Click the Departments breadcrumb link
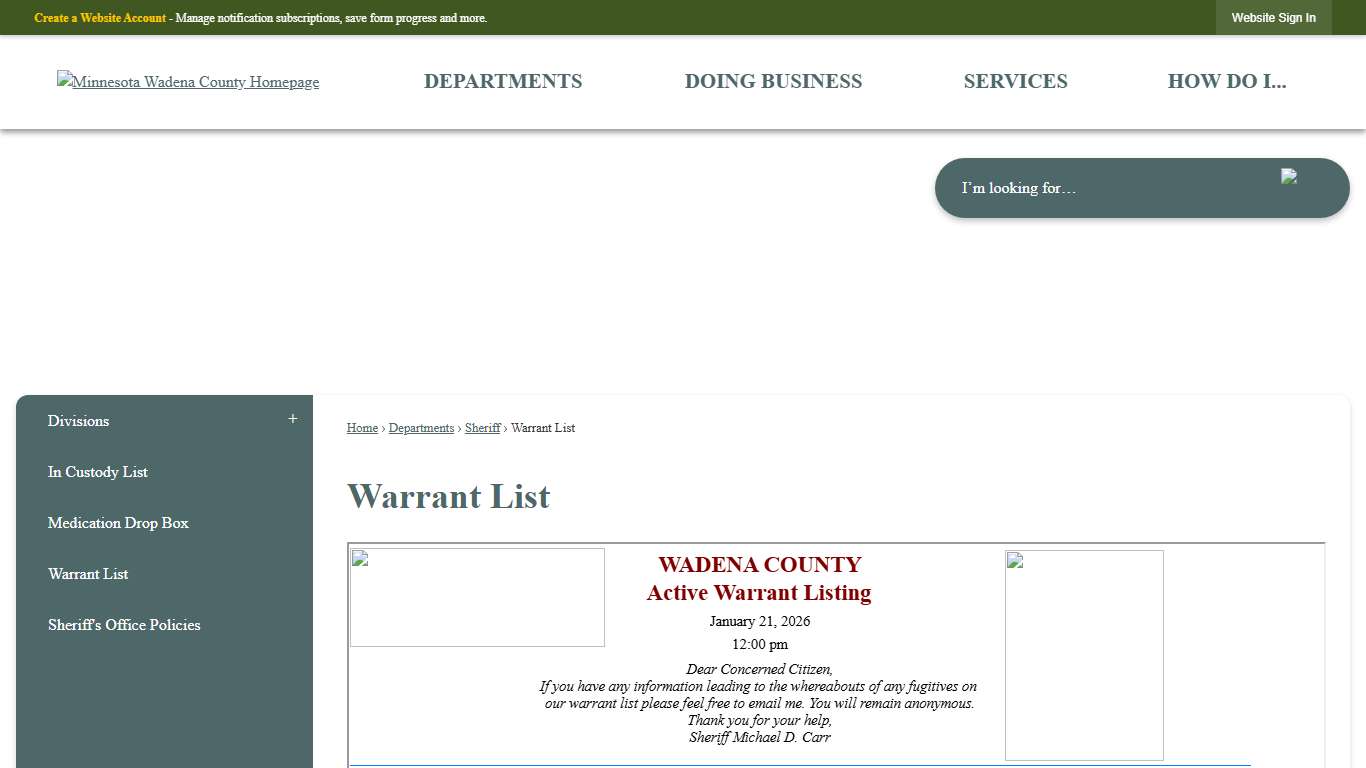This screenshot has width=1366, height=768. coord(421,428)
